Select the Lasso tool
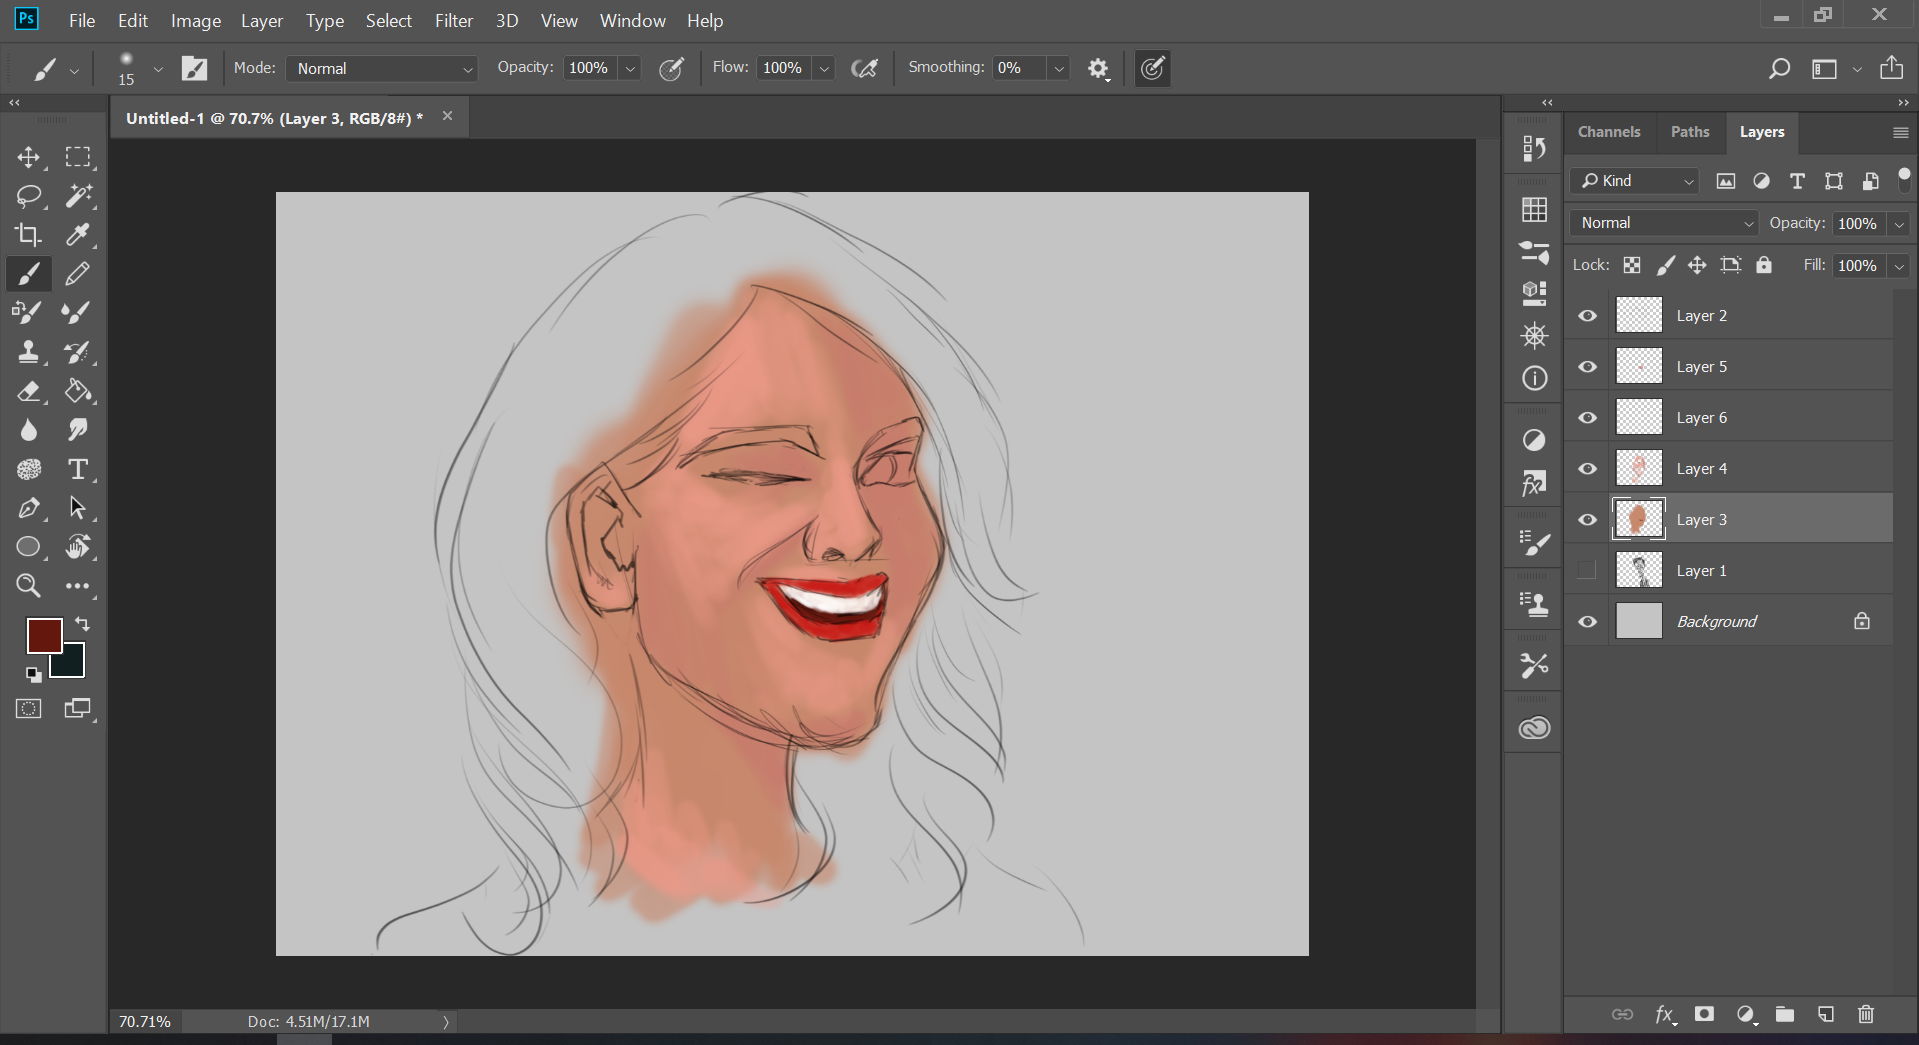Viewport: 1919px width, 1045px height. (x=28, y=196)
